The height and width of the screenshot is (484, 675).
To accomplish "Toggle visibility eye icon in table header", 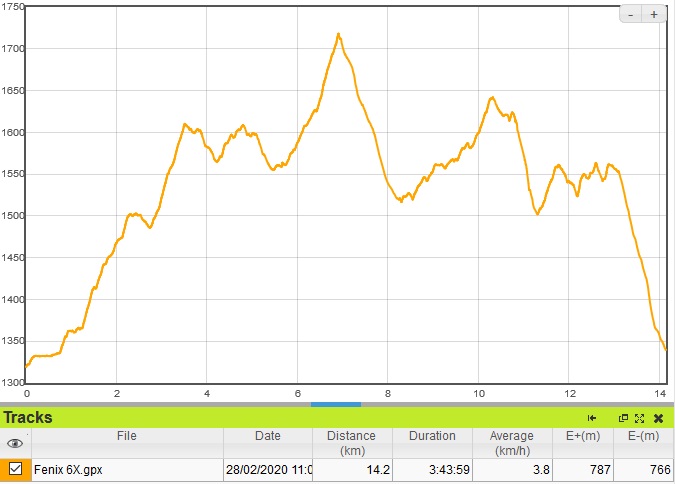I will coord(15,443).
